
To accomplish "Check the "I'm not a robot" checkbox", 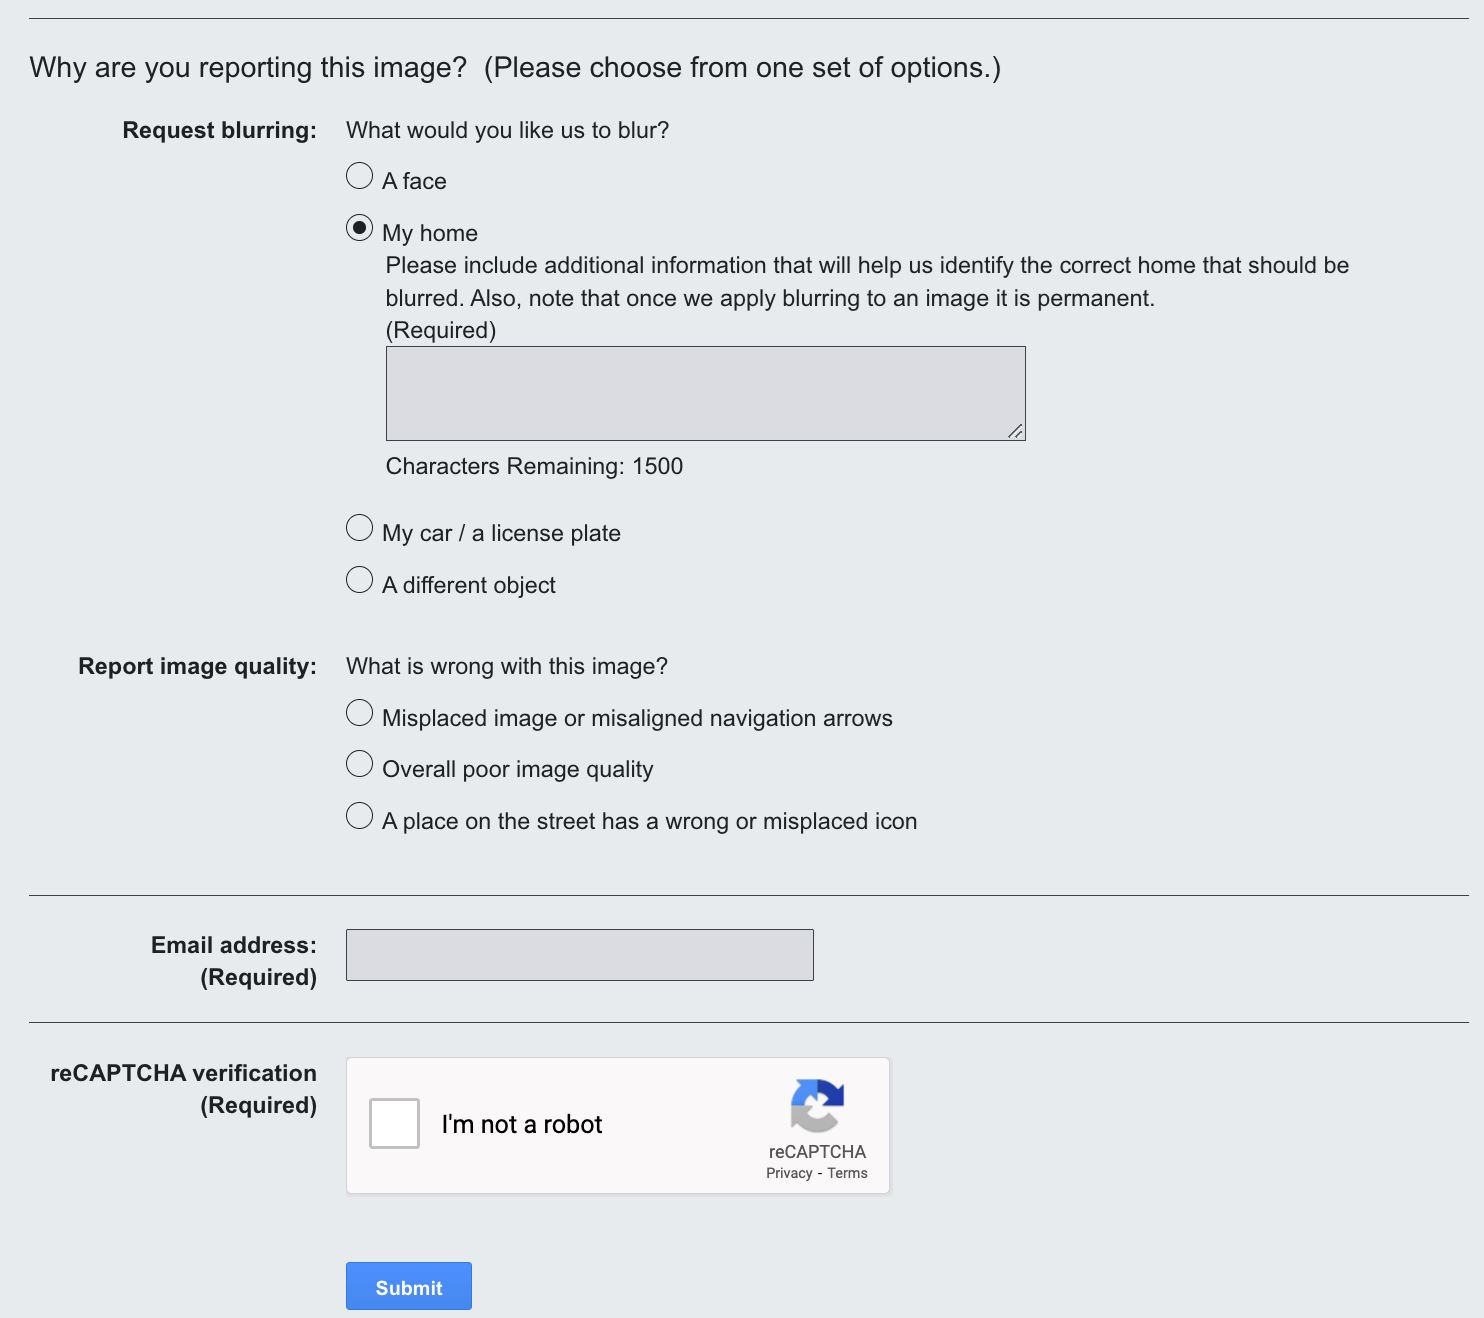I will [x=394, y=1124].
